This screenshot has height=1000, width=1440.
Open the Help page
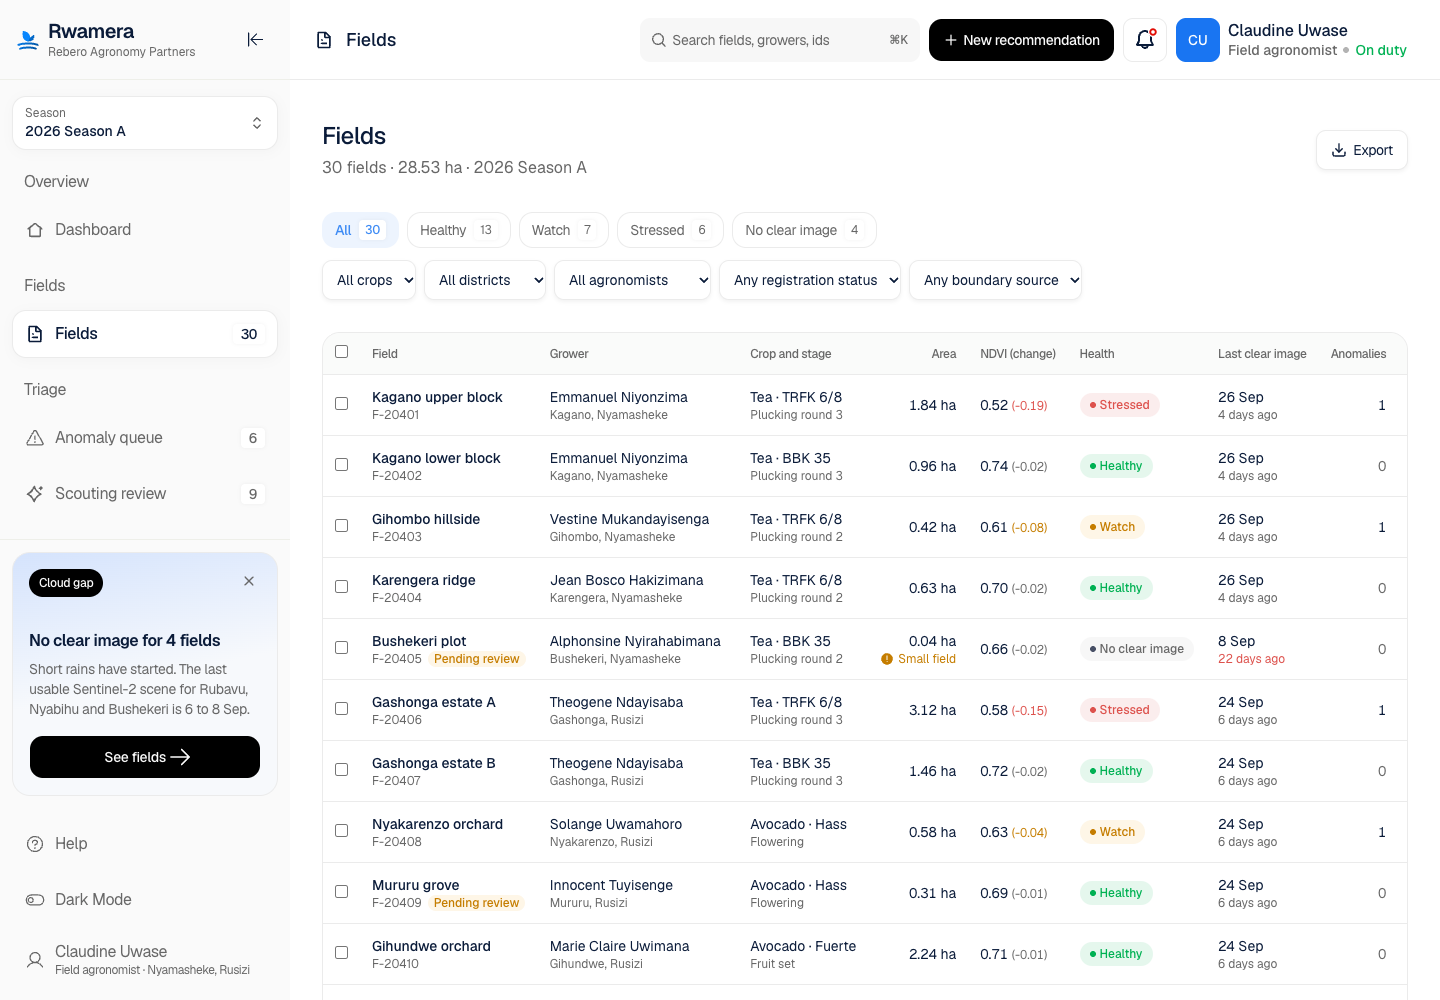click(145, 844)
